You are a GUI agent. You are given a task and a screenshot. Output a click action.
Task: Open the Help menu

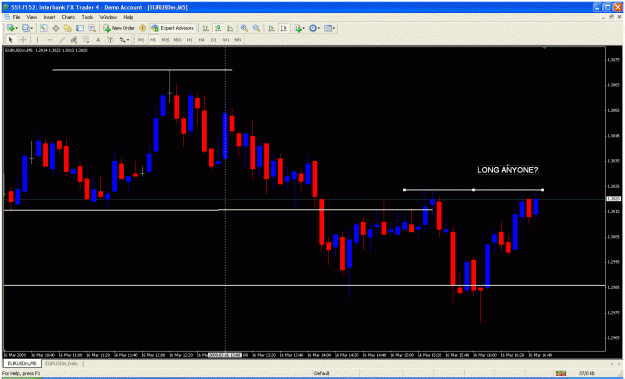pyautogui.click(x=128, y=18)
